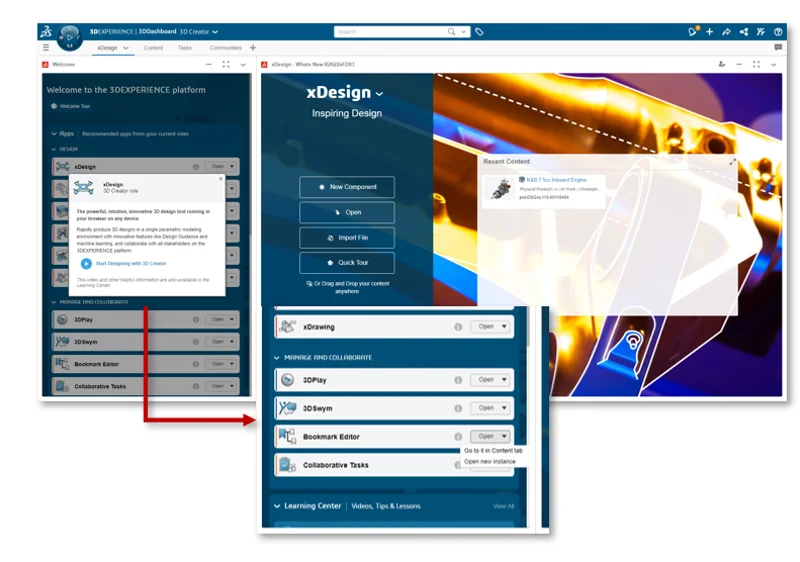Viewport: 800px width, 562px height.
Task: Click info icon for Bookmark Editor in zoomed panel
Action: [x=458, y=437]
